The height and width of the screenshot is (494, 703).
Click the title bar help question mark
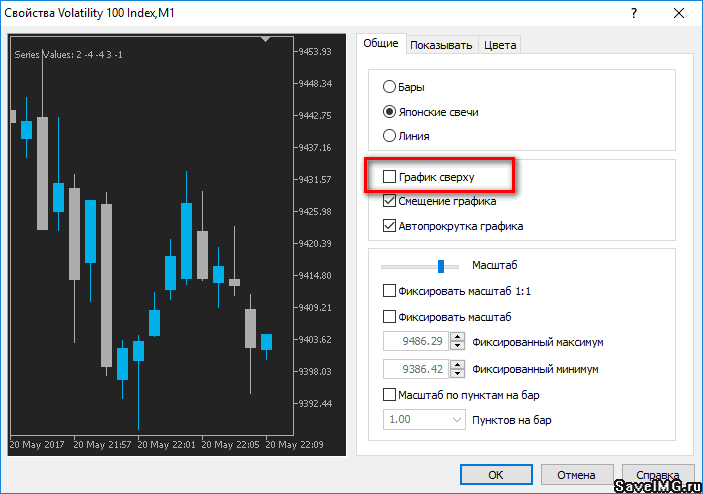coord(634,14)
